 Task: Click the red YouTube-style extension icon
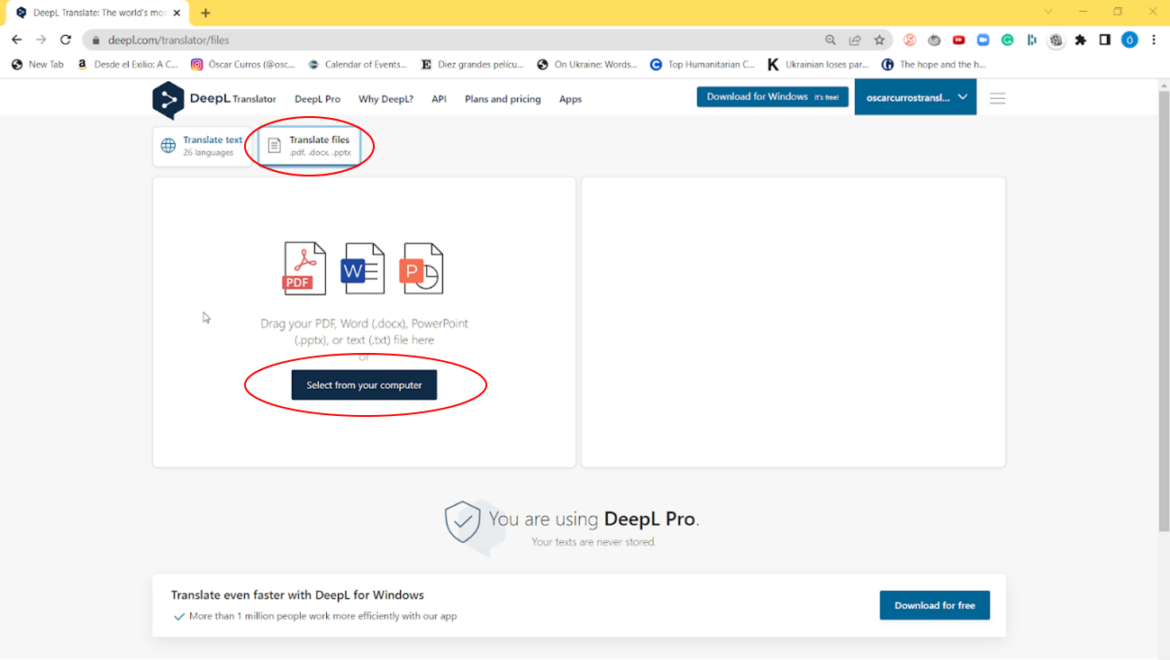coord(959,40)
